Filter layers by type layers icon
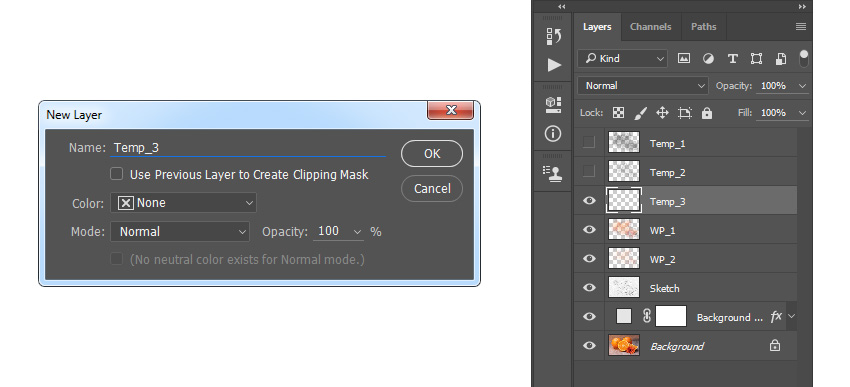This screenshot has width=850, height=387. pyautogui.click(x=732, y=59)
